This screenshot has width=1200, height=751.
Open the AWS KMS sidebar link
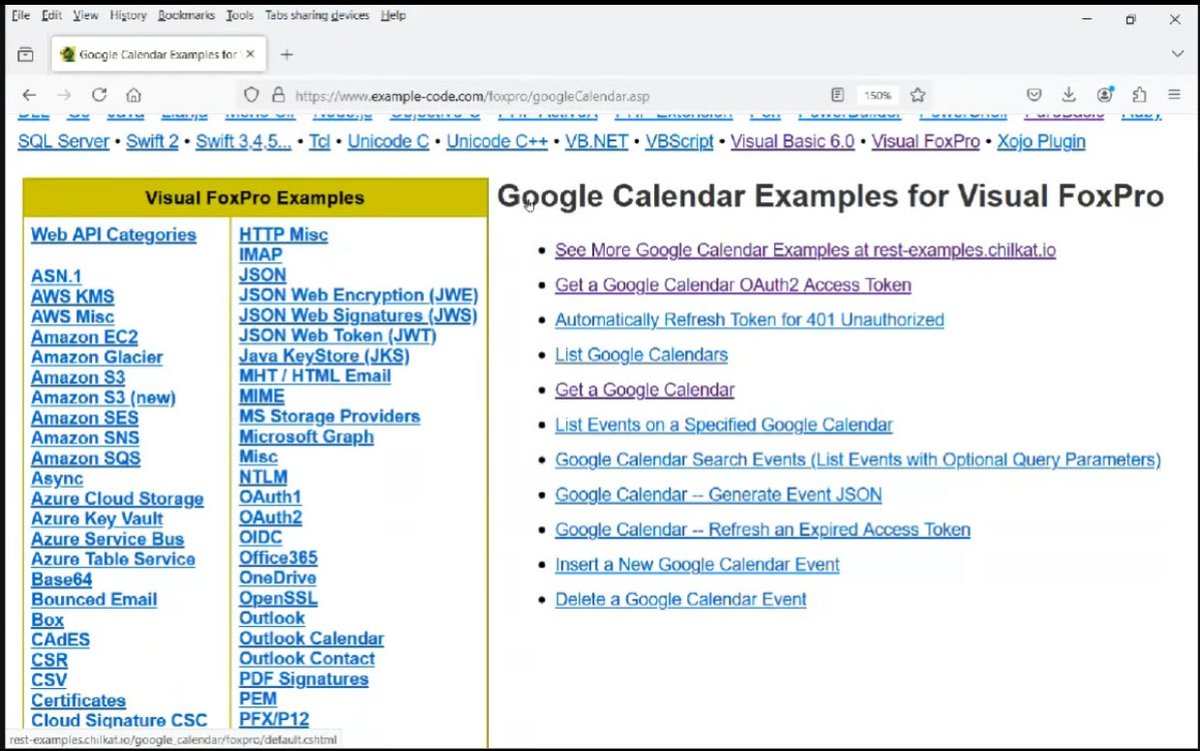click(73, 297)
